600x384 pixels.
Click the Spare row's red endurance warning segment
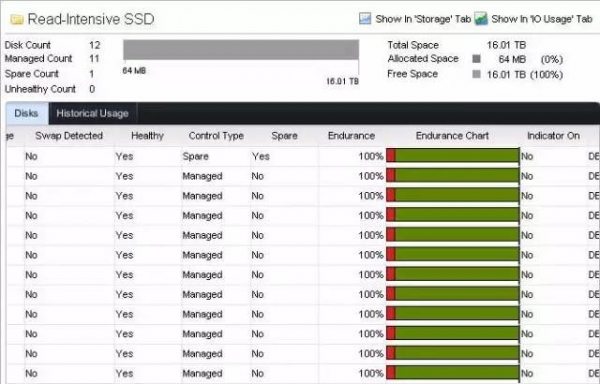tap(391, 156)
